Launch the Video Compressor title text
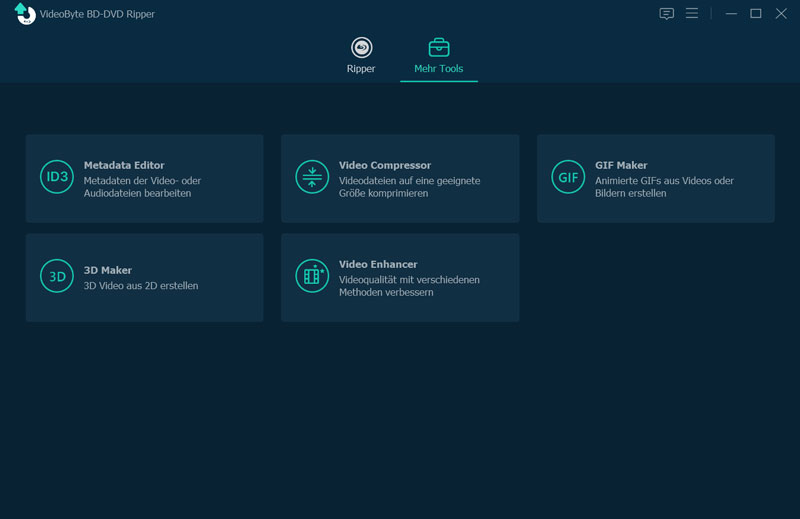This screenshot has width=800, height=519. [385, 165]
